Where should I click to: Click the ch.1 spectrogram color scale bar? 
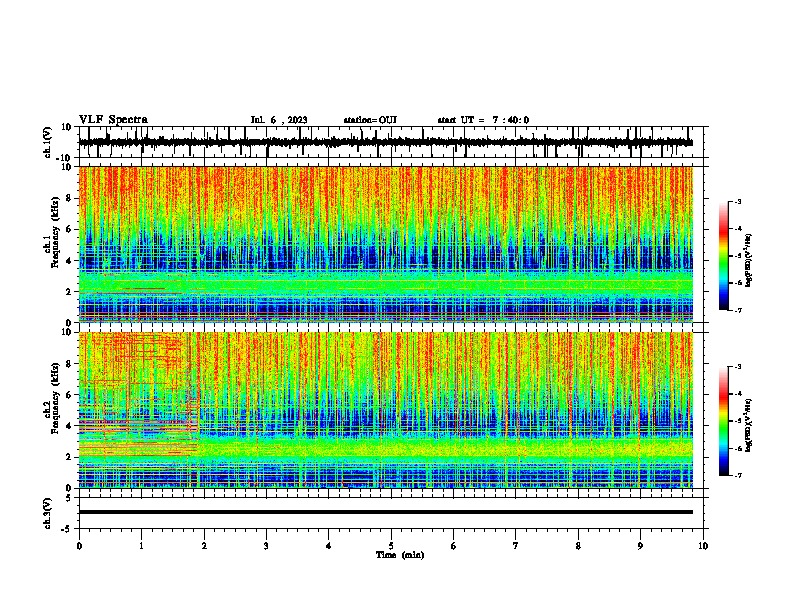click(724, 256)
